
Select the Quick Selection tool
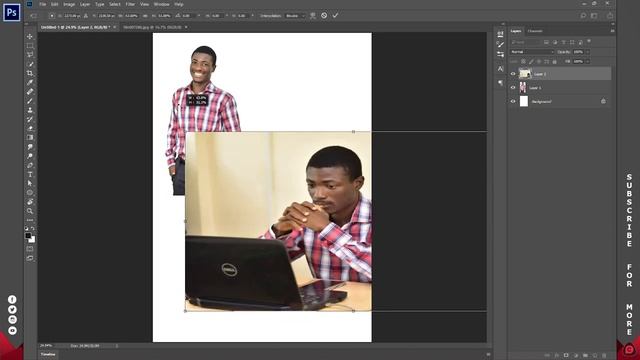click(30, 64)
